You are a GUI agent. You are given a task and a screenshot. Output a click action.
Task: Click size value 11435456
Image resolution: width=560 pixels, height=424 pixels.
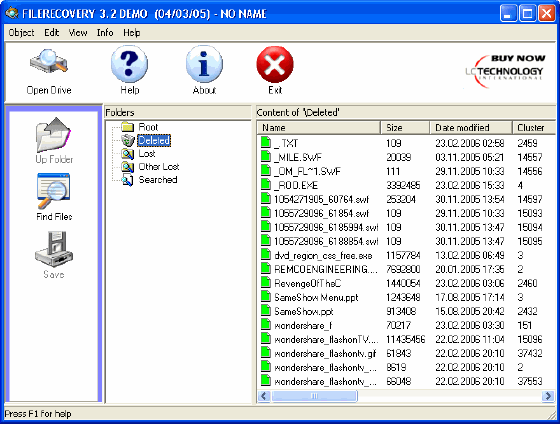[406, 339]
